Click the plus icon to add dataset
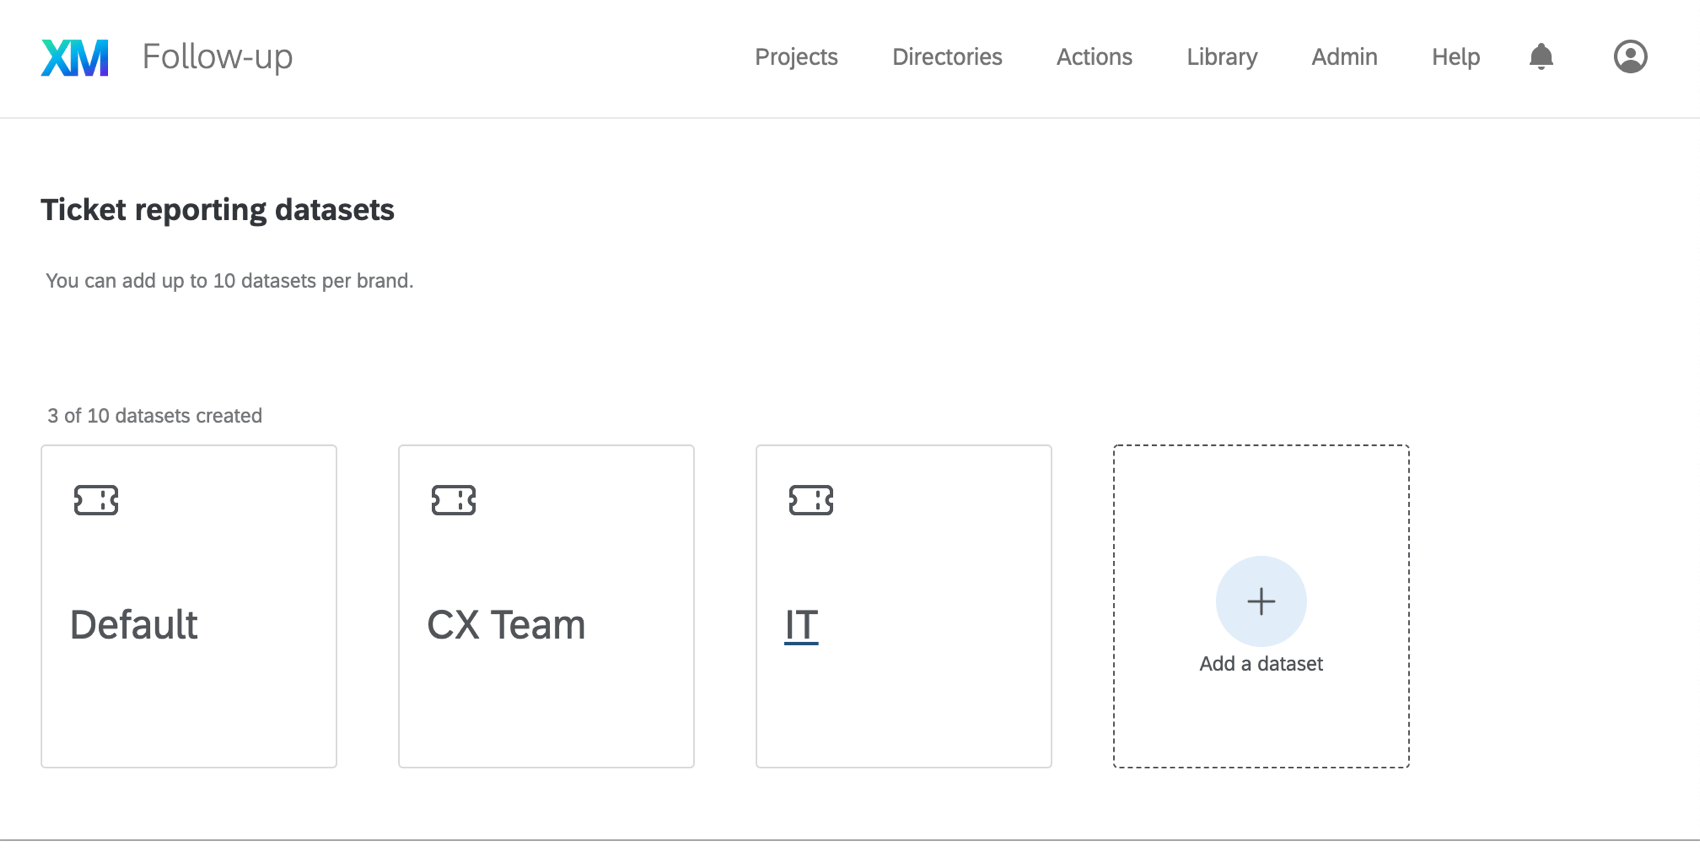 1261,601
